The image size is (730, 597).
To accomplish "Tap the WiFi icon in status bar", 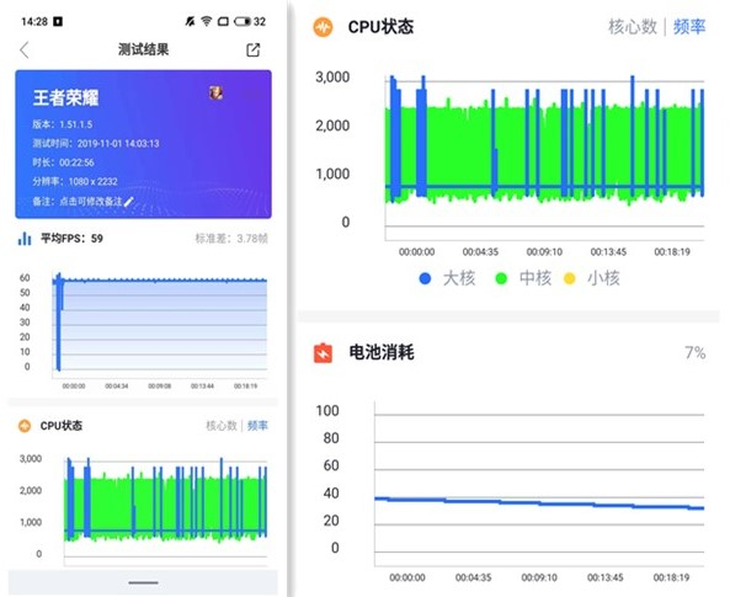I will [x=206, y=21].
